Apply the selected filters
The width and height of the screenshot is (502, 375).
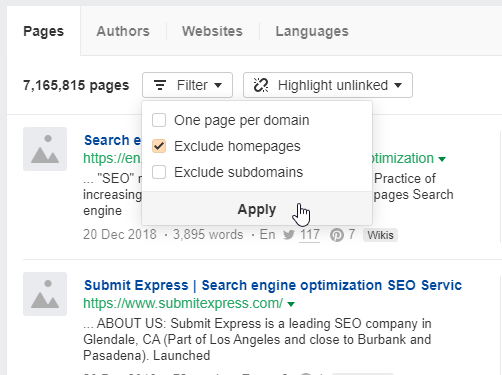(257, 209)
